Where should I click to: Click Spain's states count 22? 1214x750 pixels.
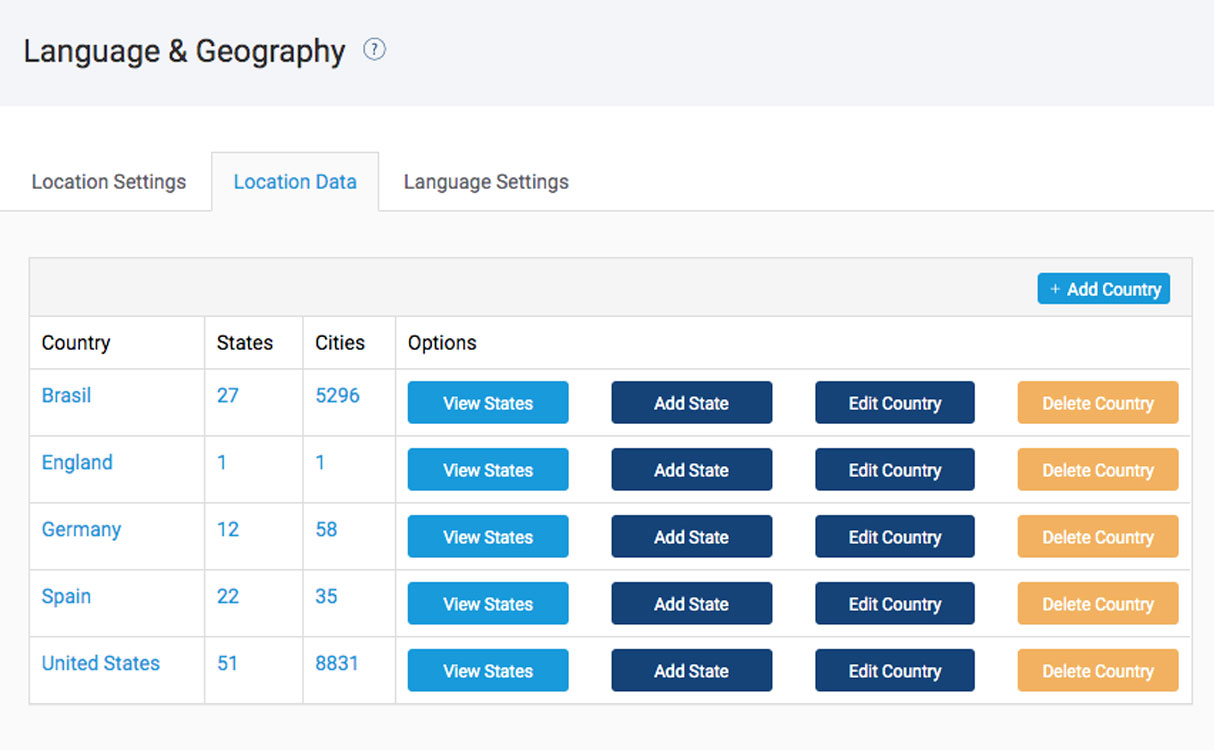(x=228, y=597)
